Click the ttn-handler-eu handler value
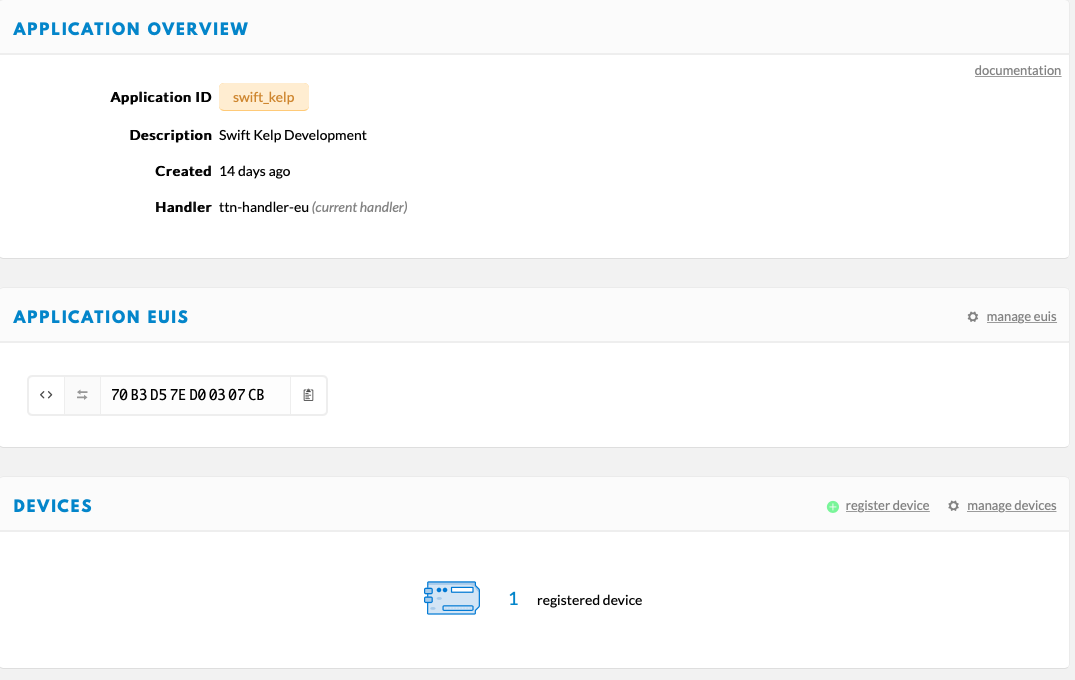Image resolution: width=1075 pixels, height=680 pixels. tap(264, 207)
